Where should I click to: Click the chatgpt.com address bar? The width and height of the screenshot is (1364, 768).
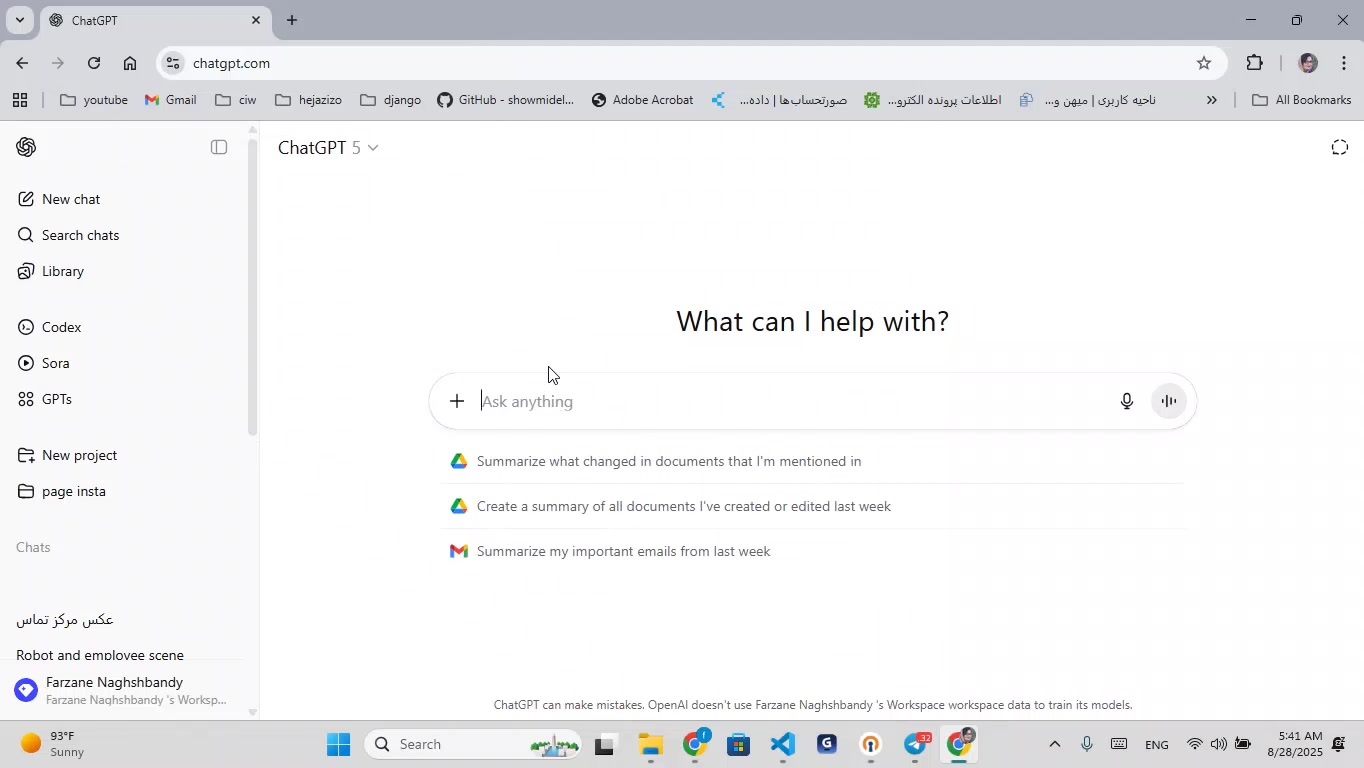pos(690,63)
